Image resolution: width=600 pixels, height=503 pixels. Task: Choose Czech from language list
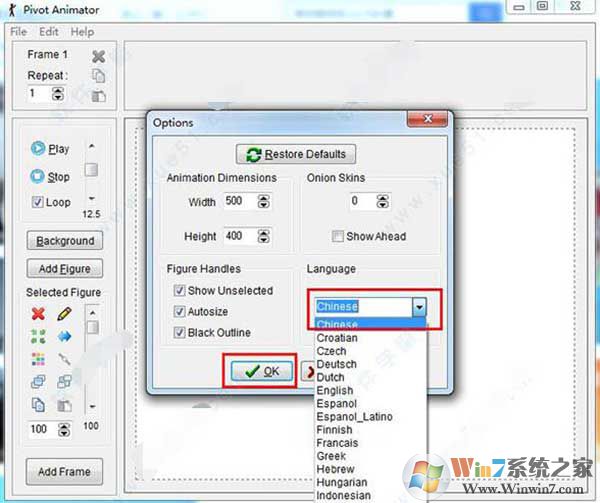point(370,351)
